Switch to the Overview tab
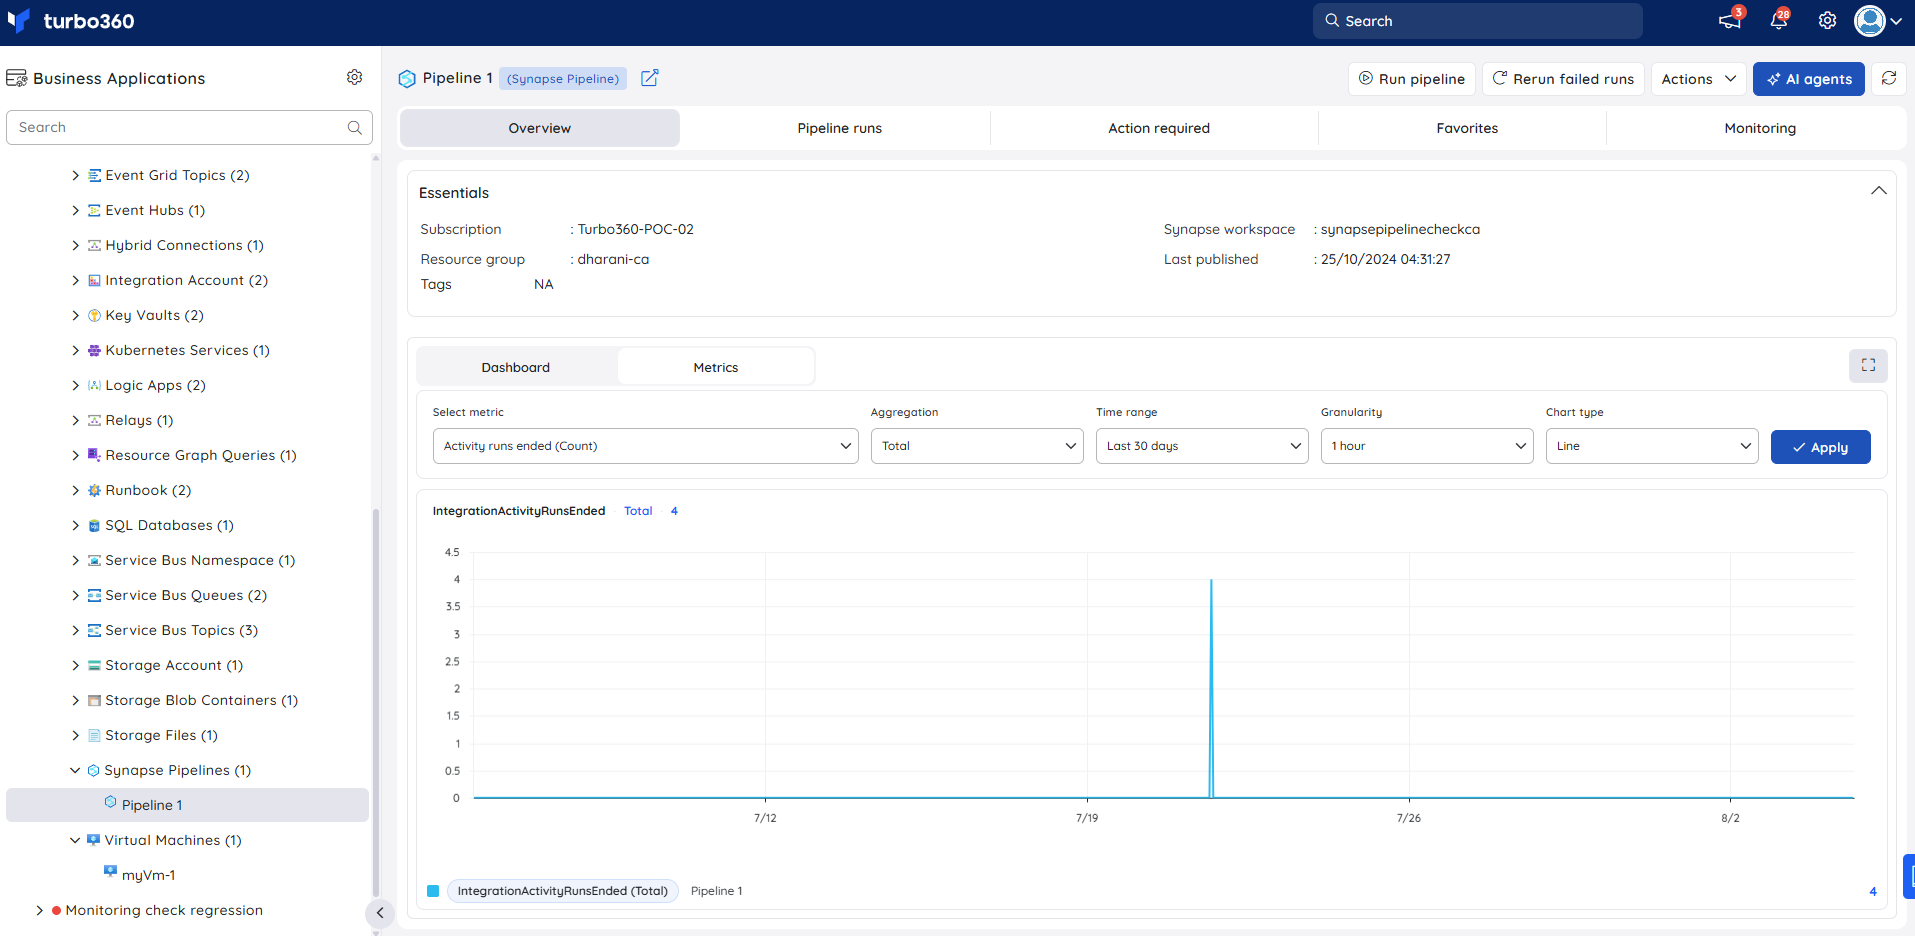Image resolution: width=1915 pixels, height=936 pixels. (540, 128)
